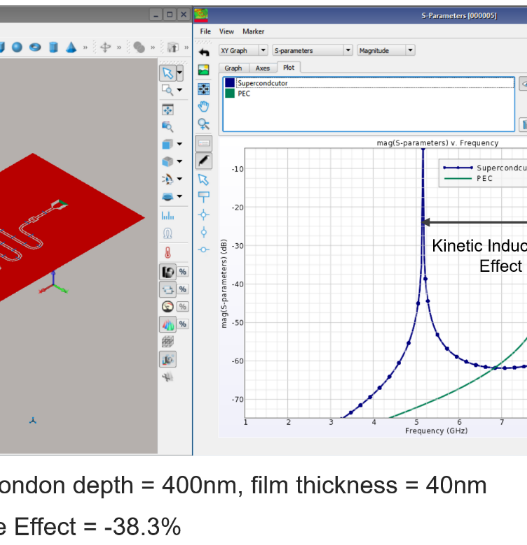Click the navy Supercondcutor color swatch

230,83
